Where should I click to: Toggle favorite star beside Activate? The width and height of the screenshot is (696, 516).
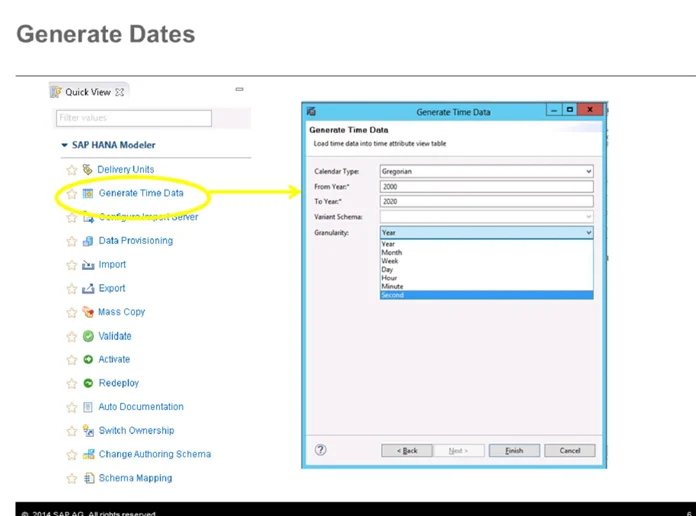pos(71,360)
